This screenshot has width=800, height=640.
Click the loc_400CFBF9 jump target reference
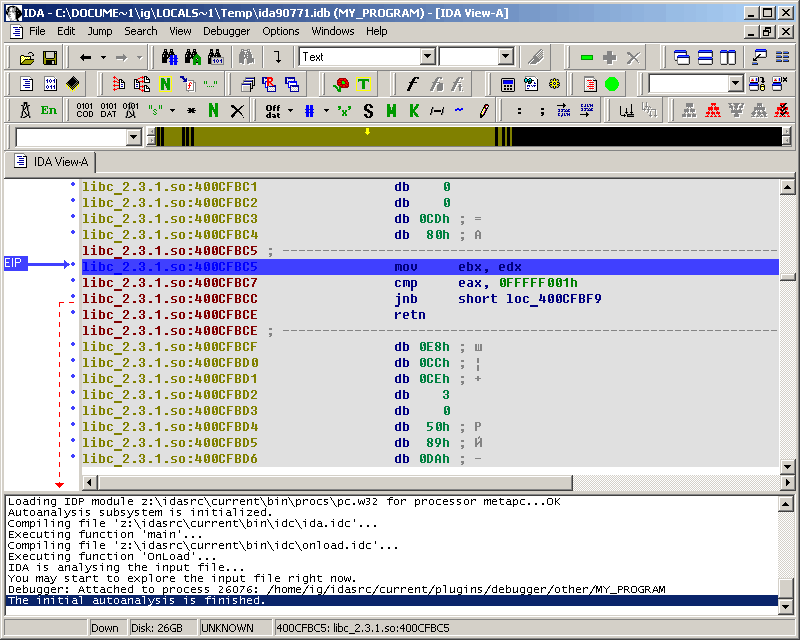point(552,299)
